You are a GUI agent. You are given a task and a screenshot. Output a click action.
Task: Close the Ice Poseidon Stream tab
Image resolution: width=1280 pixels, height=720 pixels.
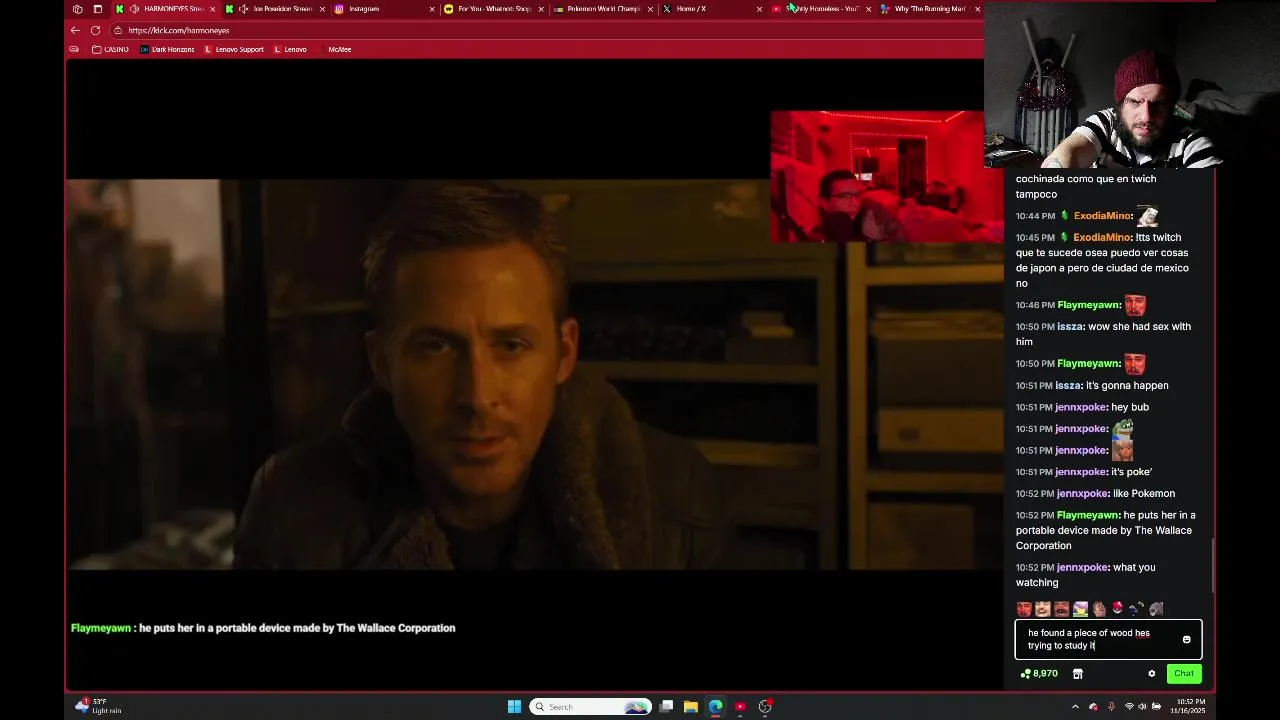tap(322, 9)
